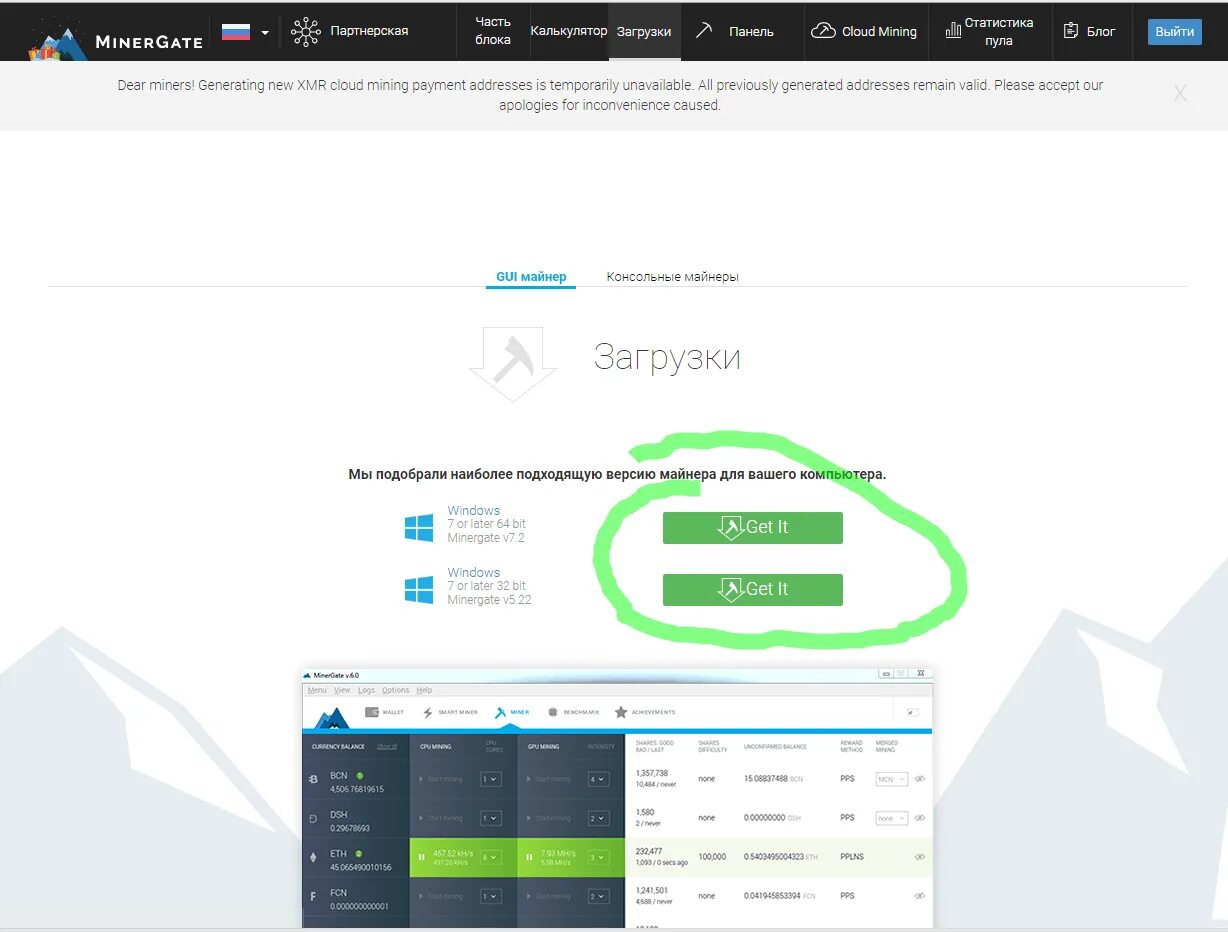Screen dimensions: 1228x932
Task: Open BCN CPU cores dropdown
Action: [x=490, y=779]
